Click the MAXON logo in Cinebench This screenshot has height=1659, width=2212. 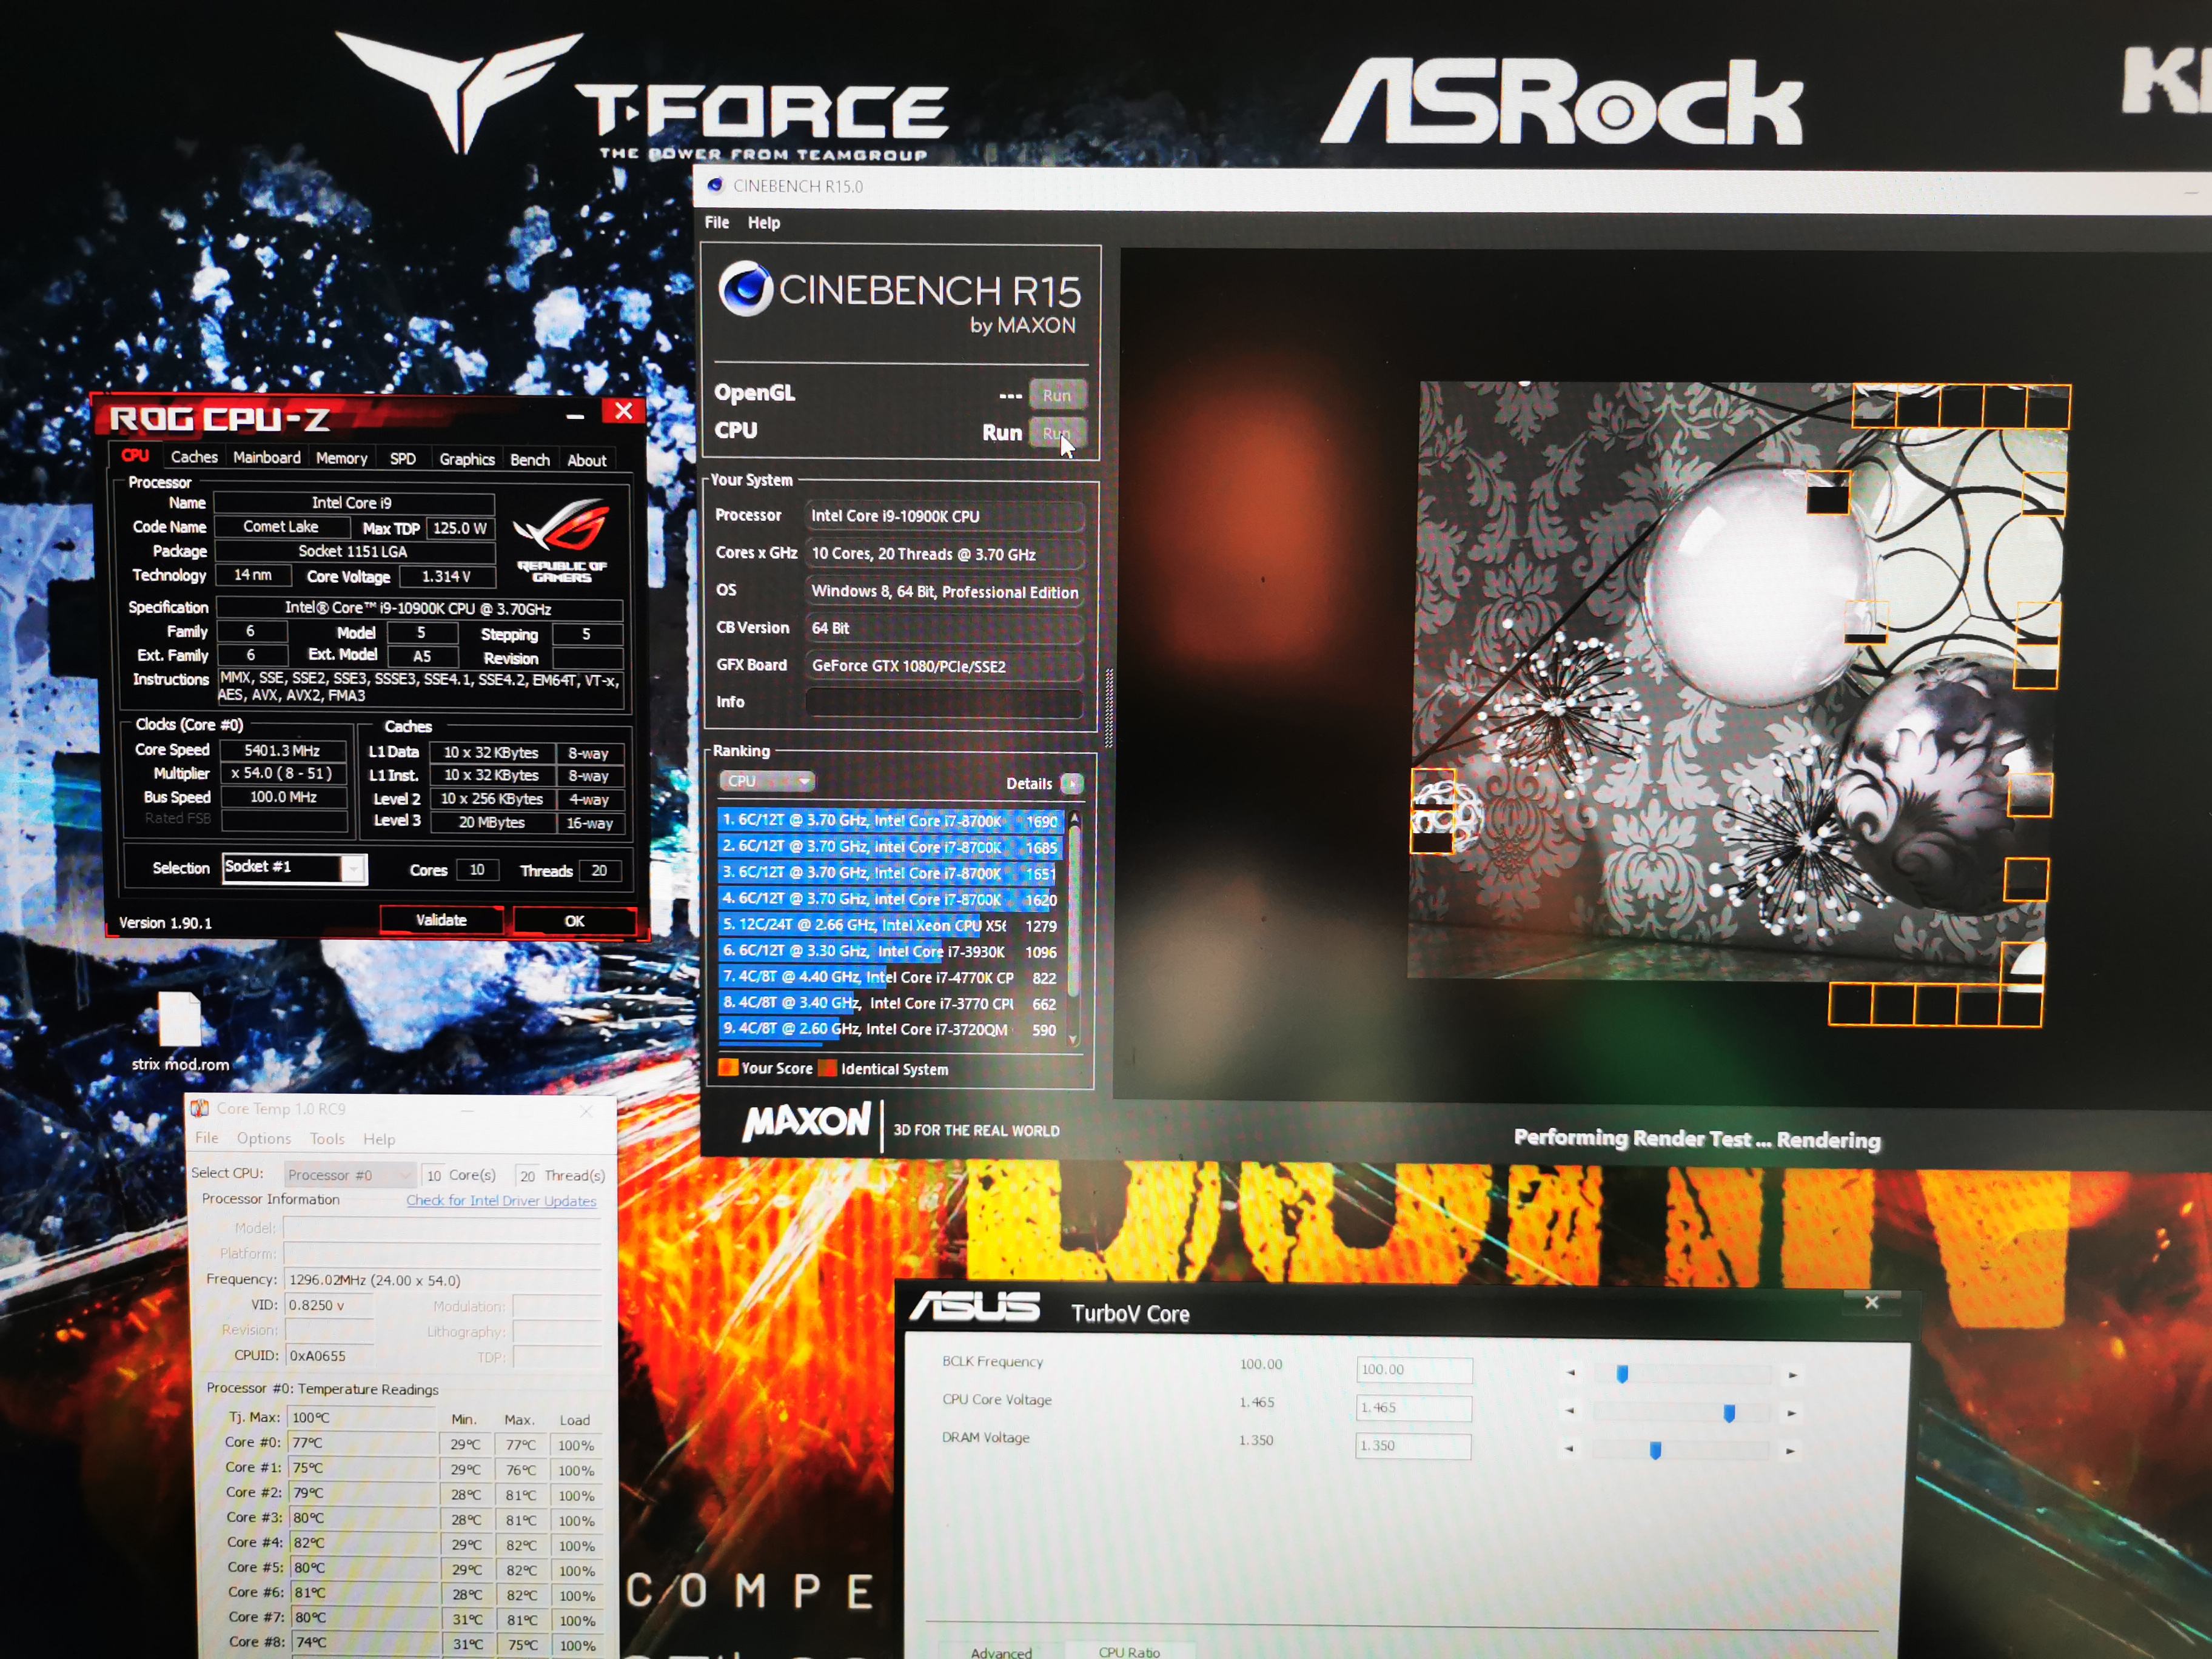[806, 1123]
